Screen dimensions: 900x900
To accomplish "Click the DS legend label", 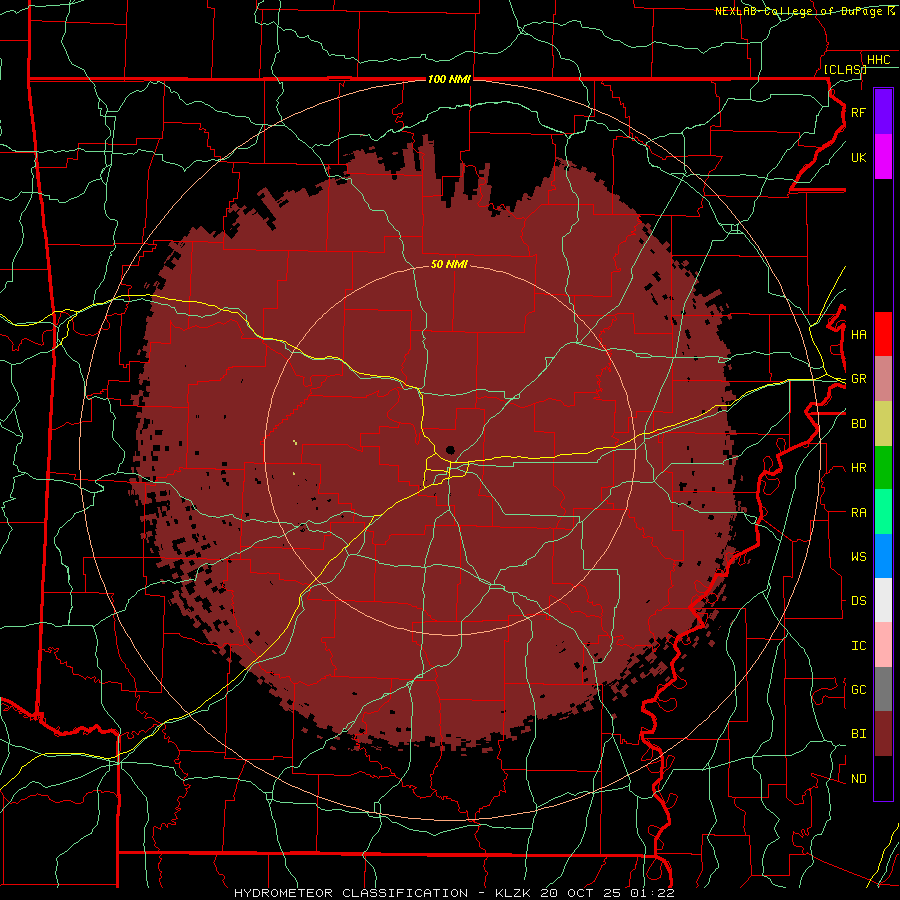I will point(859,601).
